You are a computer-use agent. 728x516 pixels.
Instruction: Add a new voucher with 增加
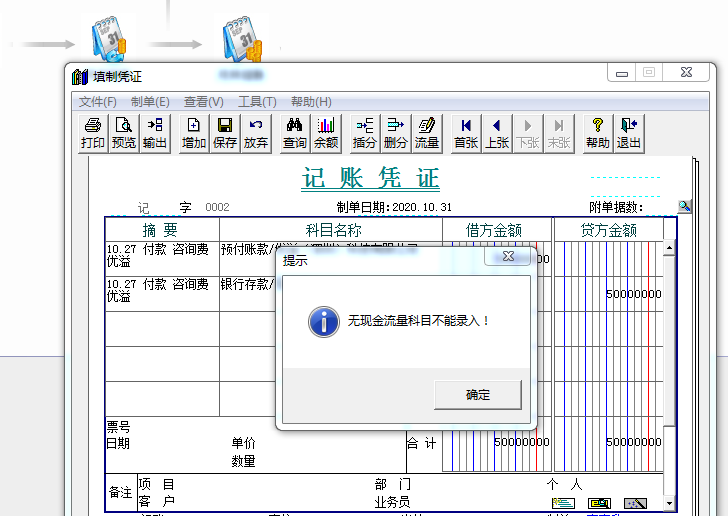tap(194, 133)
